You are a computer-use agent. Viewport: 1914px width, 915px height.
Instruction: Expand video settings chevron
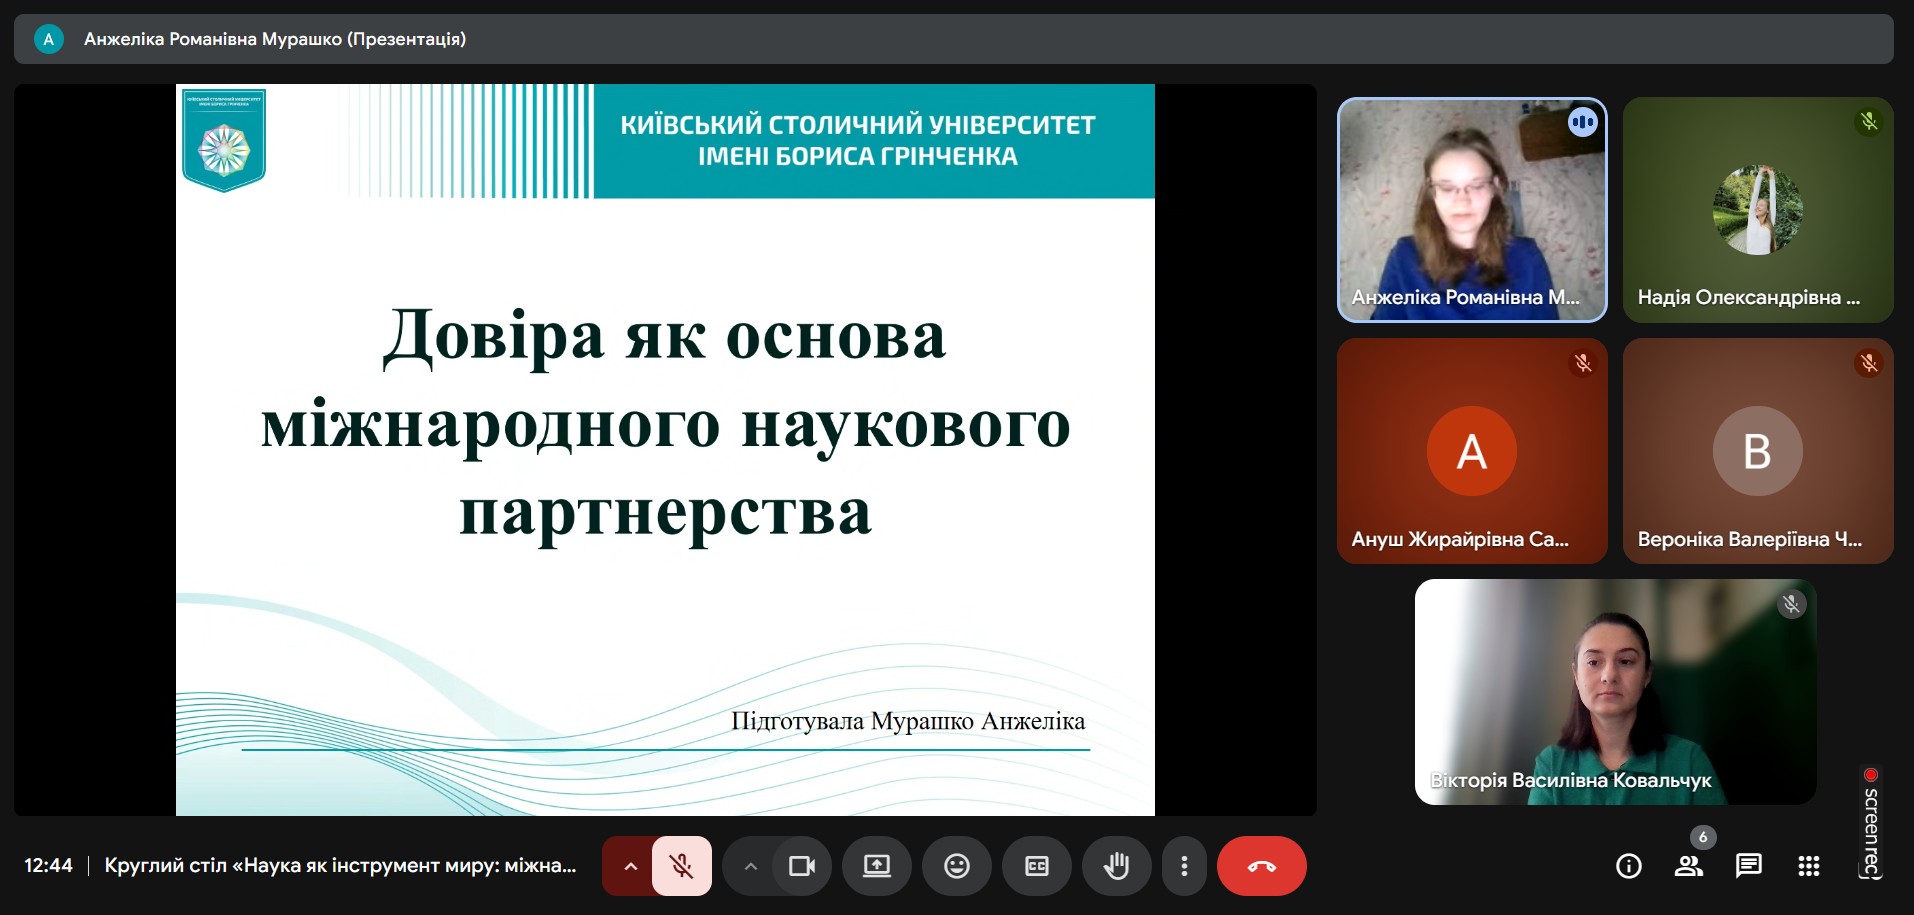[x=750, y=866]
